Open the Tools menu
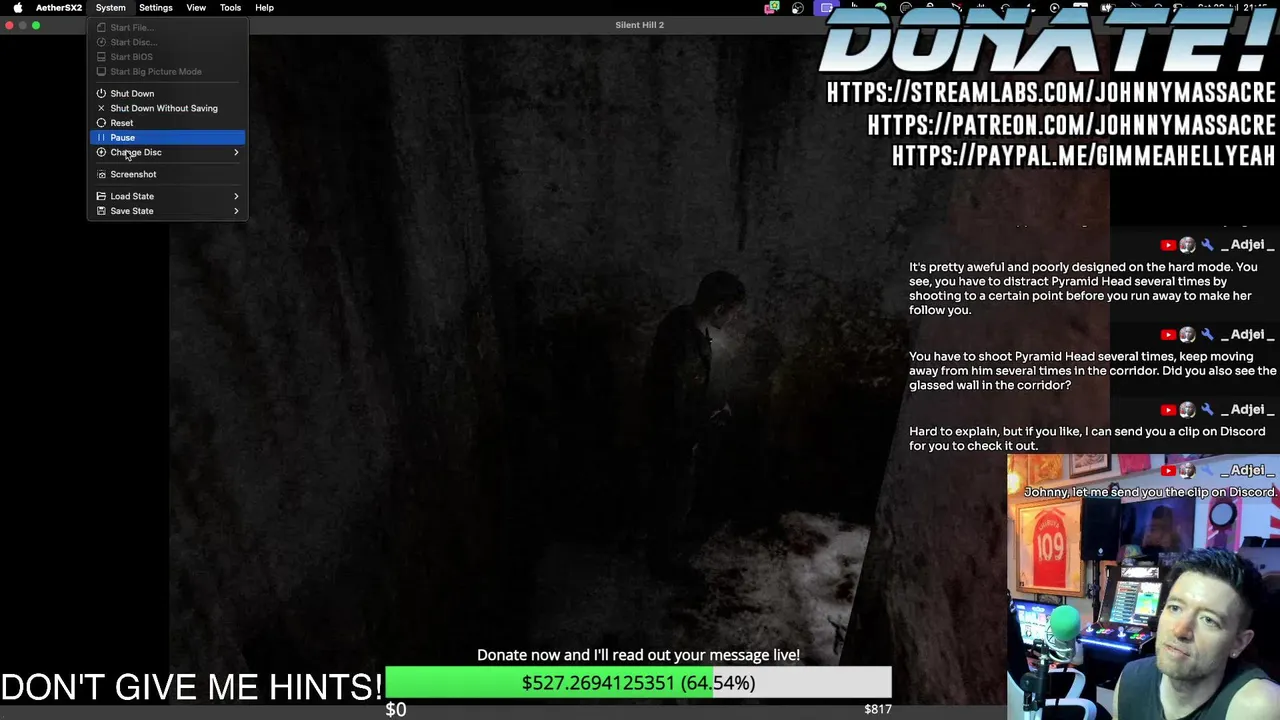This screenshot has width=1280, height=720. click(230, 8)
